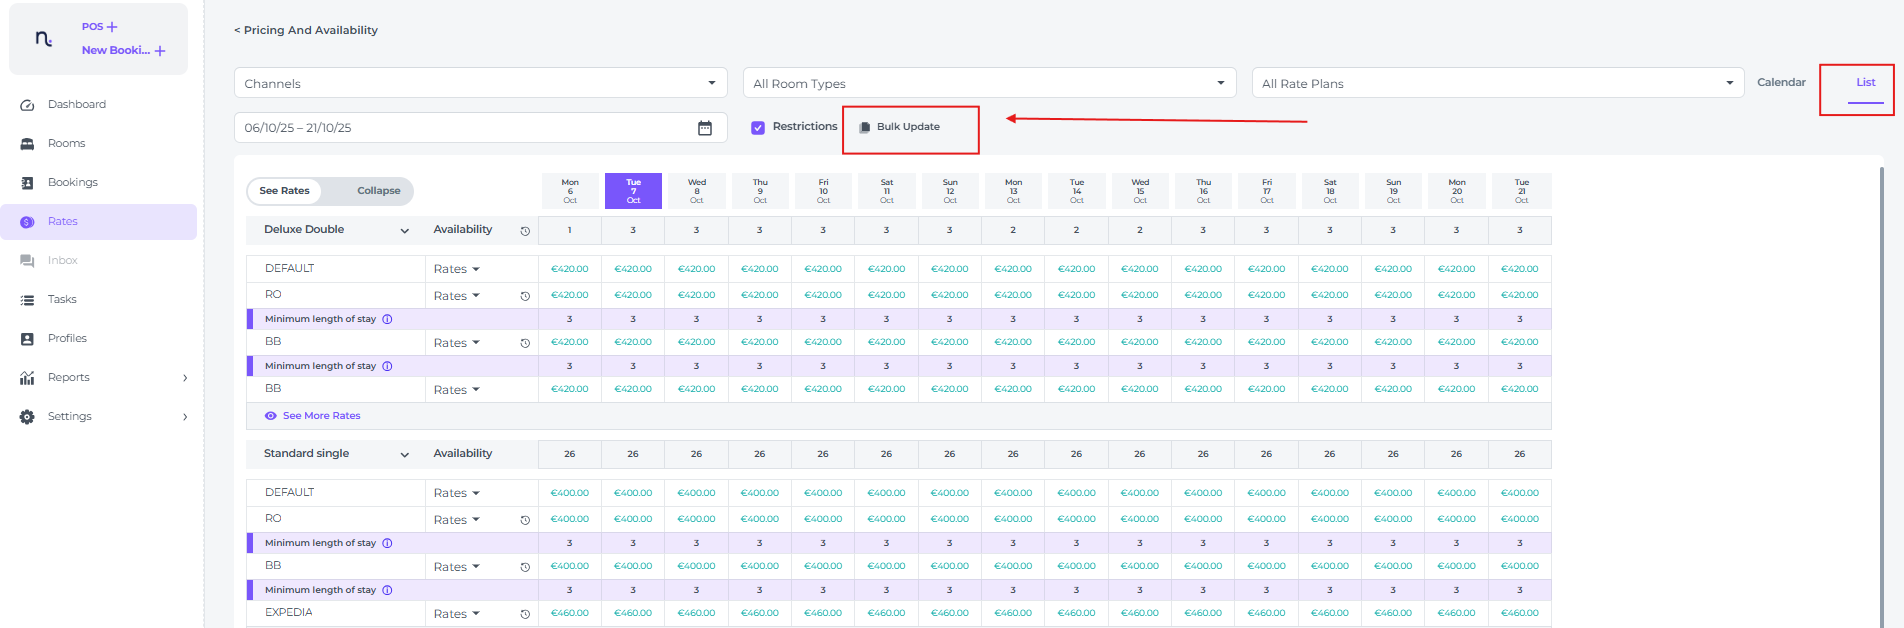This screenshot has height=628, width=1904.
Task: Click info icon beside first Minimum length of stay
Action: pyautogui.click(x=388, y=320)
